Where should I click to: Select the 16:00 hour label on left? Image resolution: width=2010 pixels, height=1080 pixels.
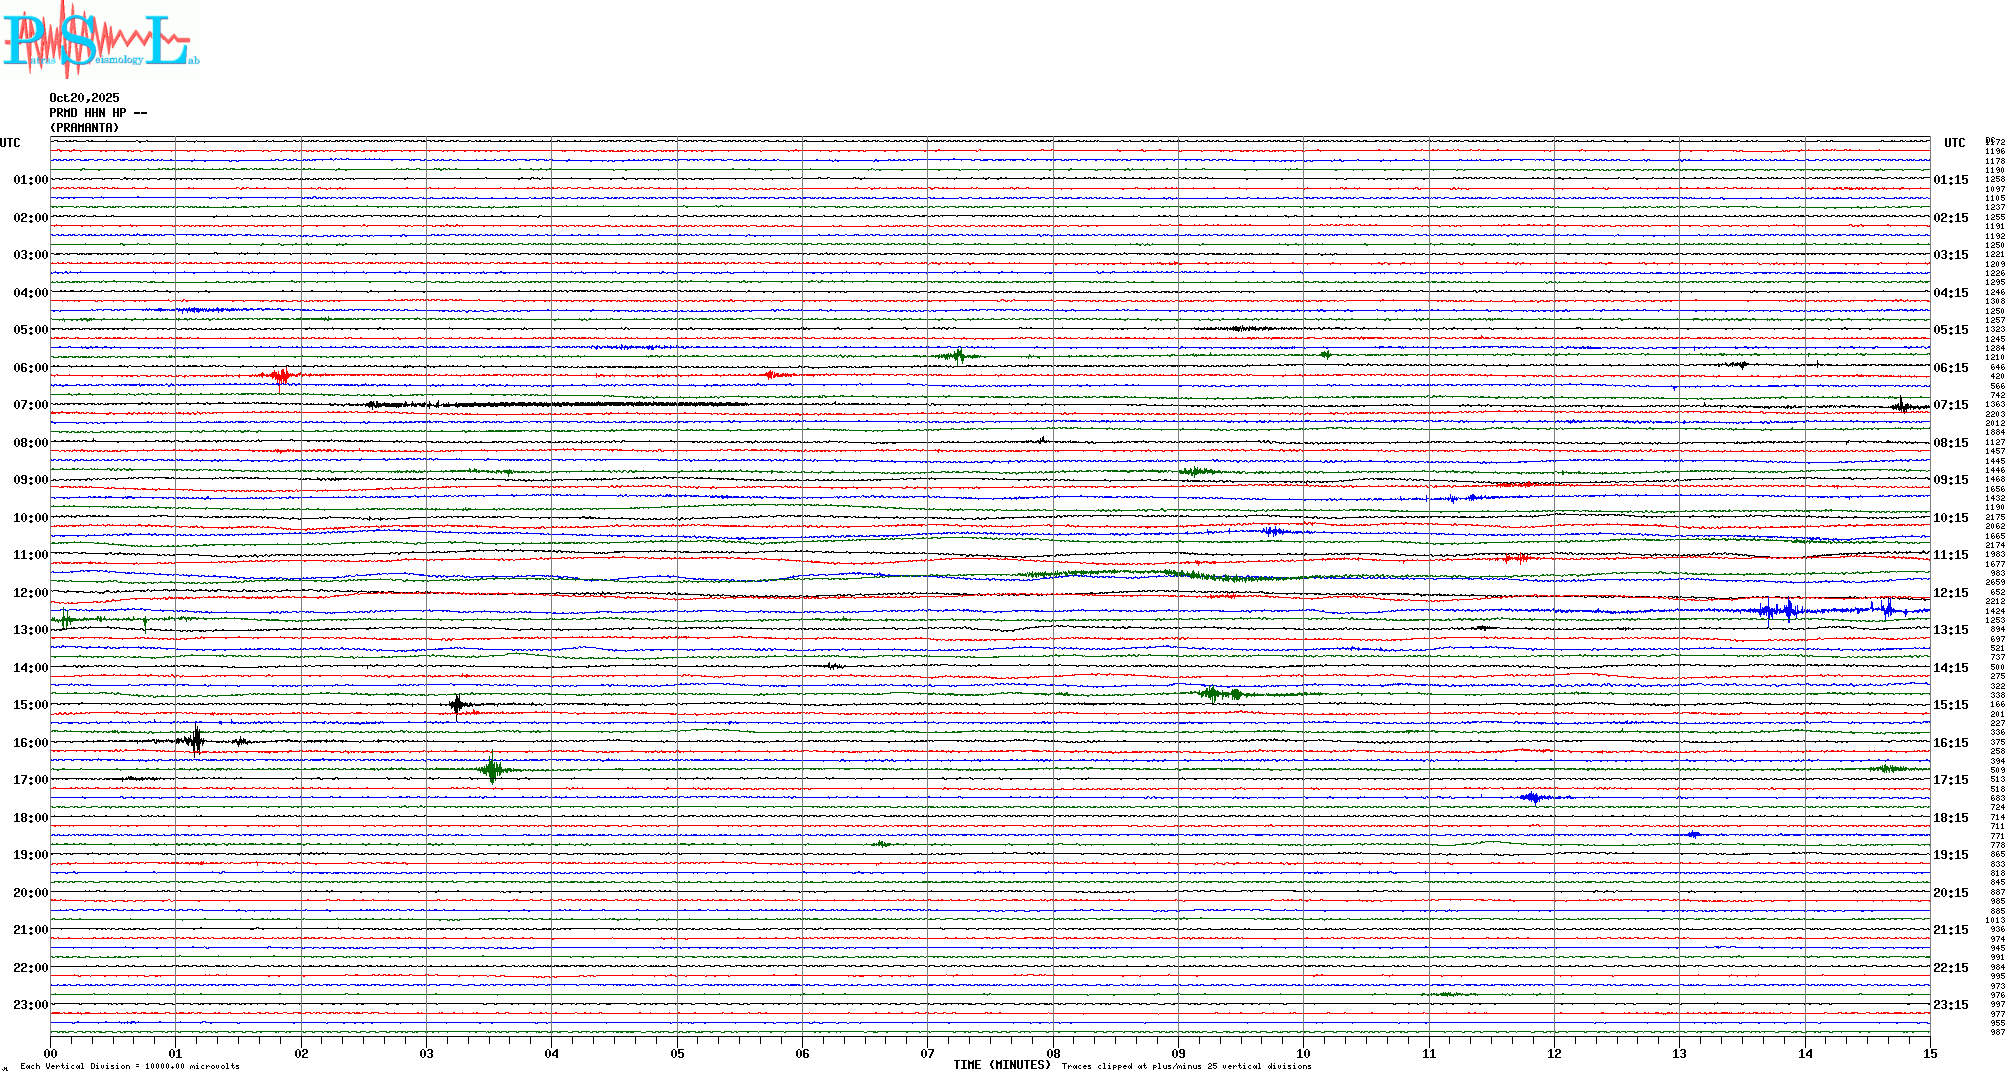[30, 743]
